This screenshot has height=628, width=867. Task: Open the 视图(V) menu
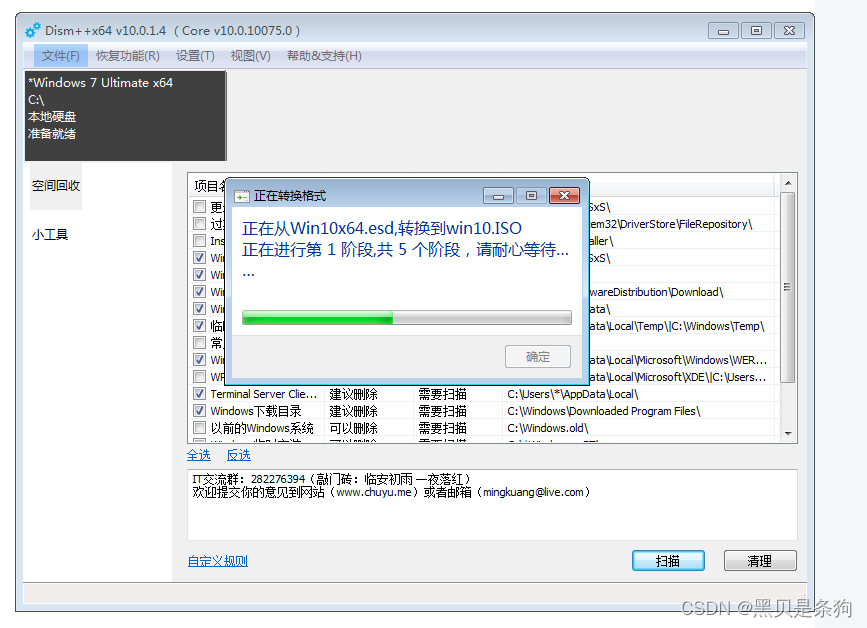point(250,56)
